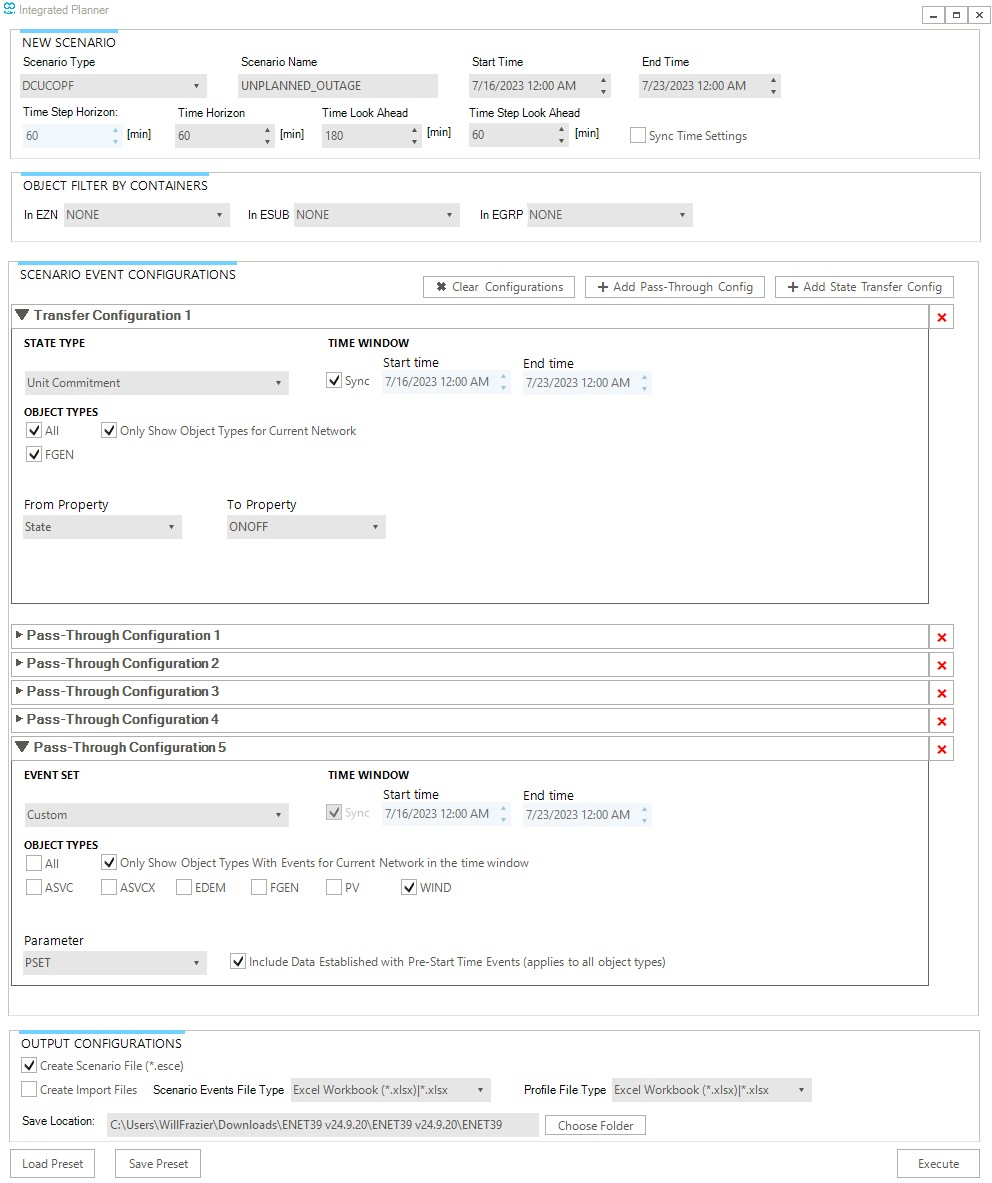Remove Pass-Through Configuration 3 using red X
Viewport: 992px width, 1183px height.
point(941,693)
